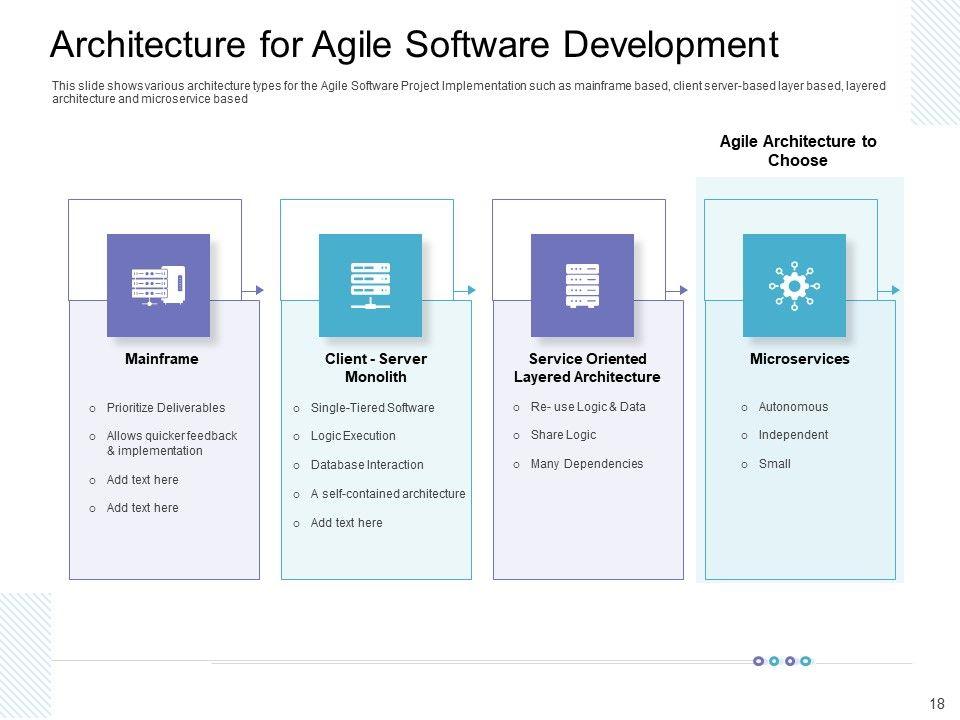The width and height of the screenshot is (960, 720).
Task: Click the arrow after the Client-Server box
Action: (x=471, y=290)
